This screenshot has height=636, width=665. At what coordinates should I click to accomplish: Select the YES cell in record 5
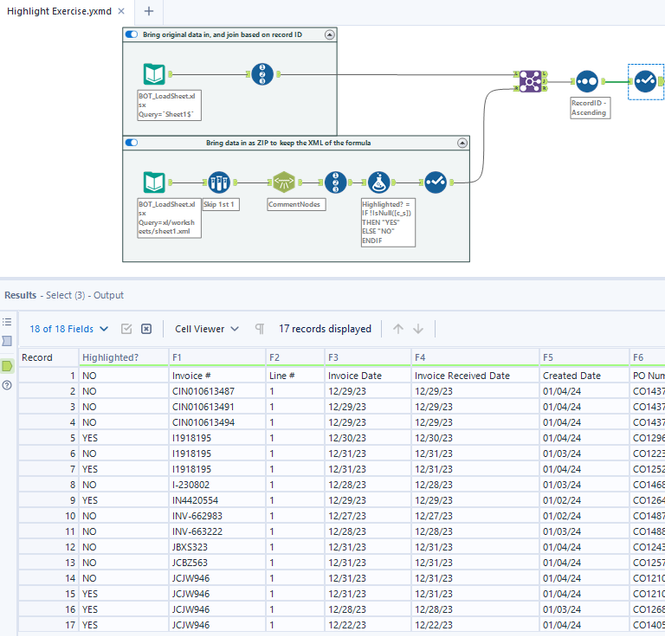point(123,438)
